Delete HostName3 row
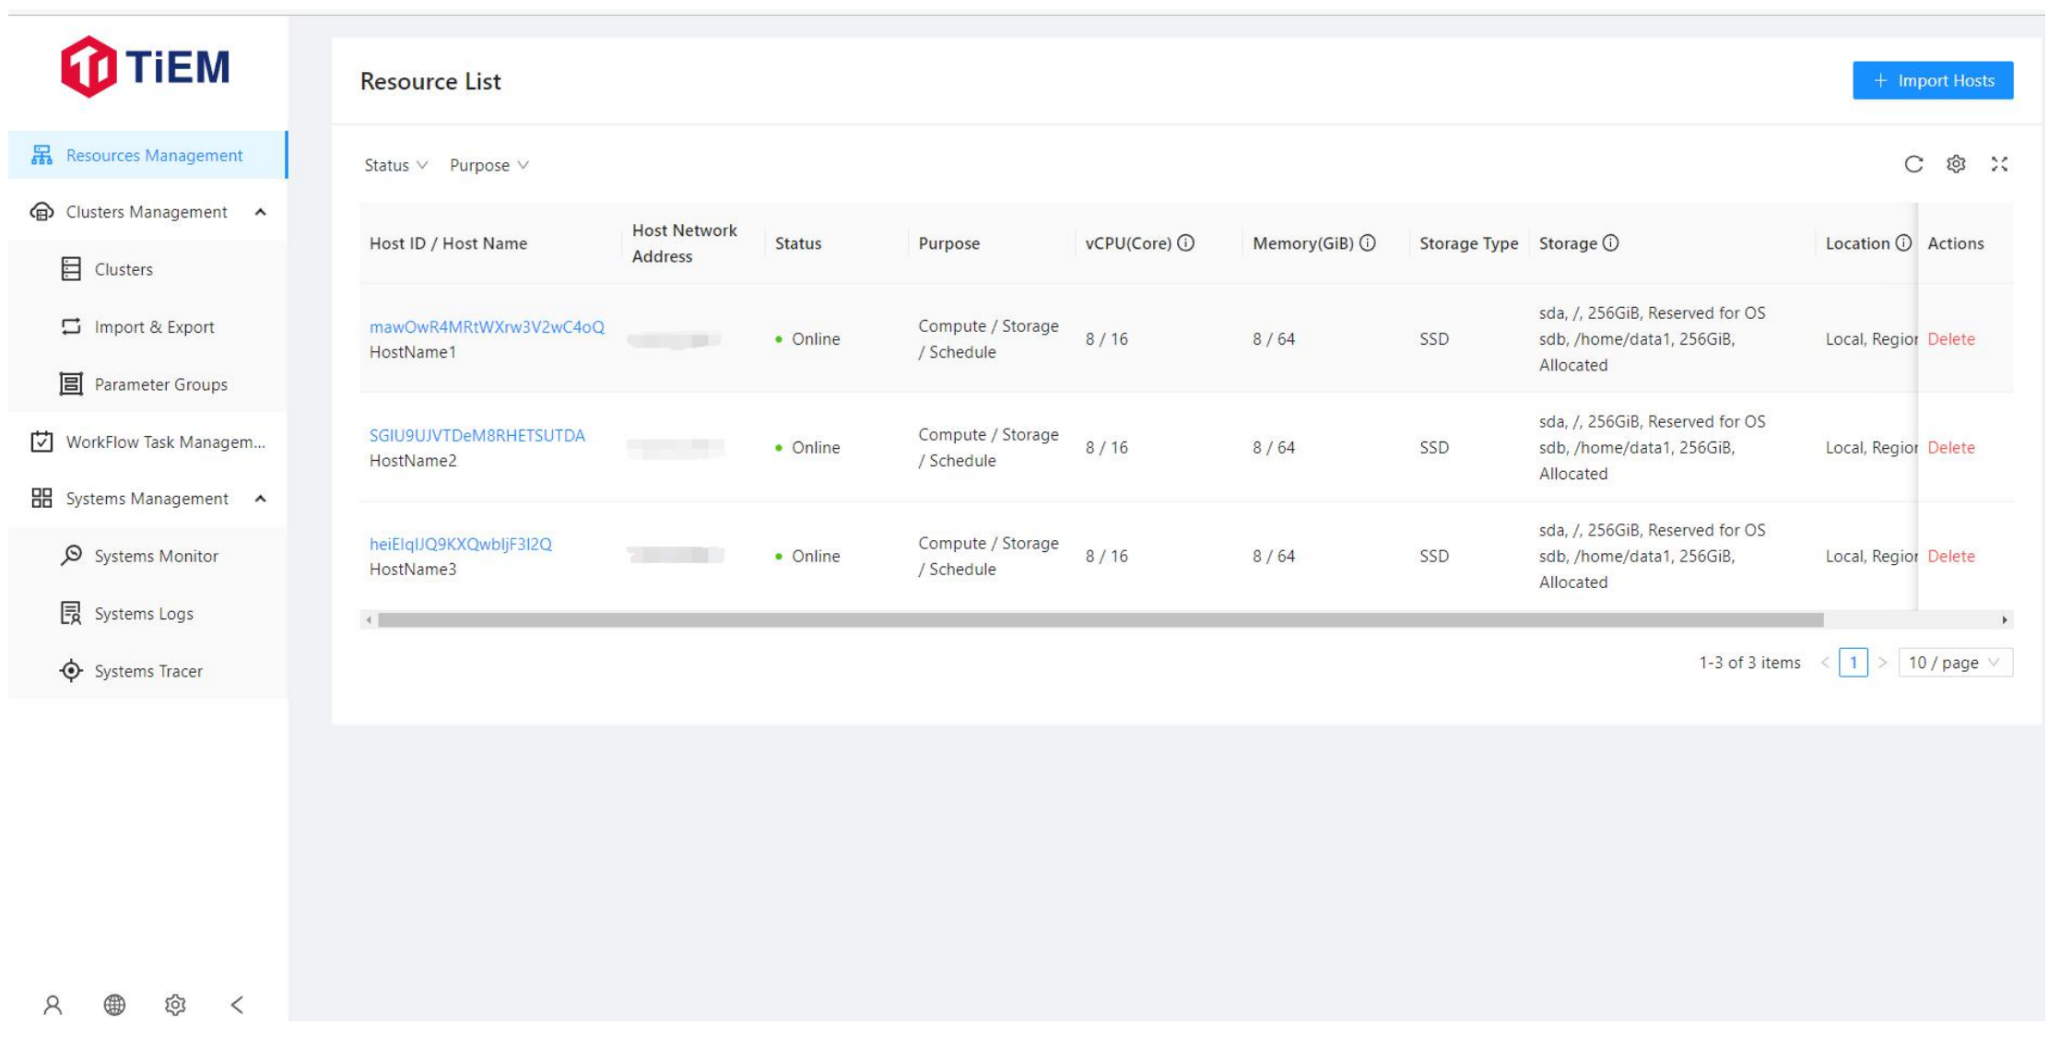 [1951, 556]
